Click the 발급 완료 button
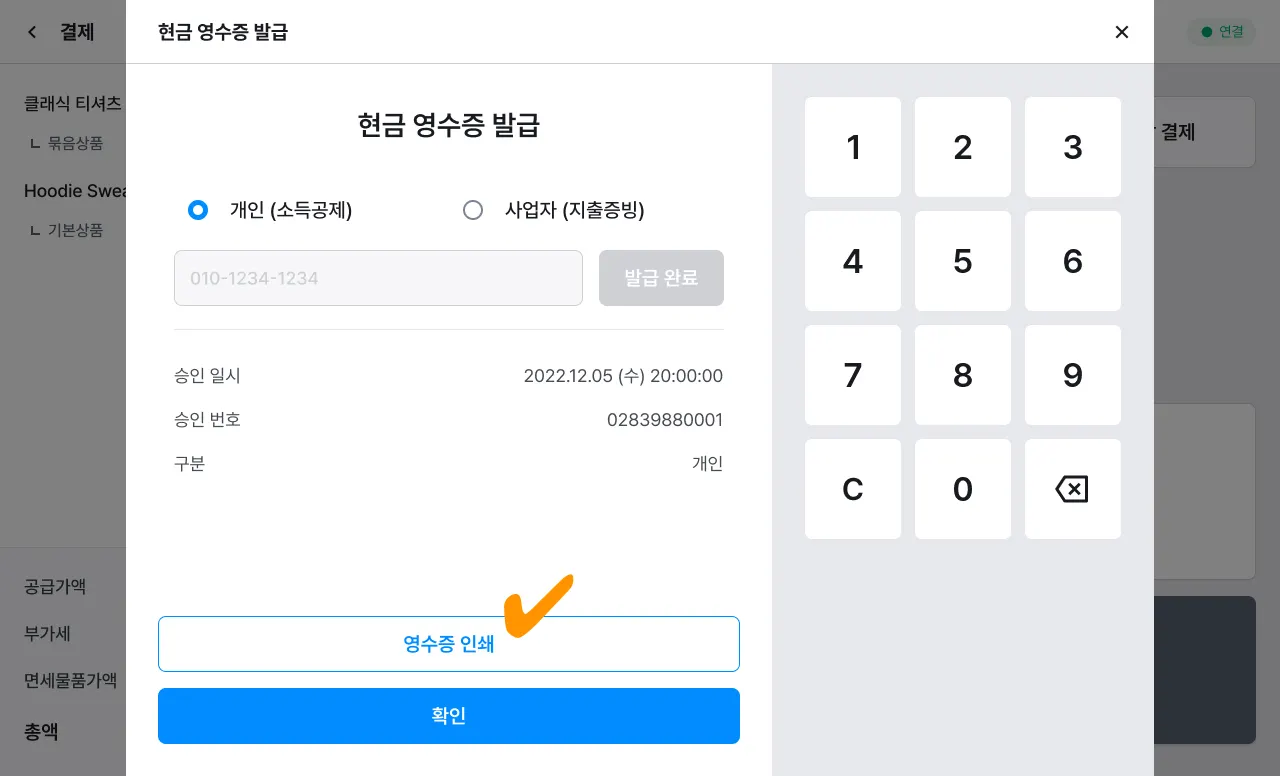 pos(661,278)
